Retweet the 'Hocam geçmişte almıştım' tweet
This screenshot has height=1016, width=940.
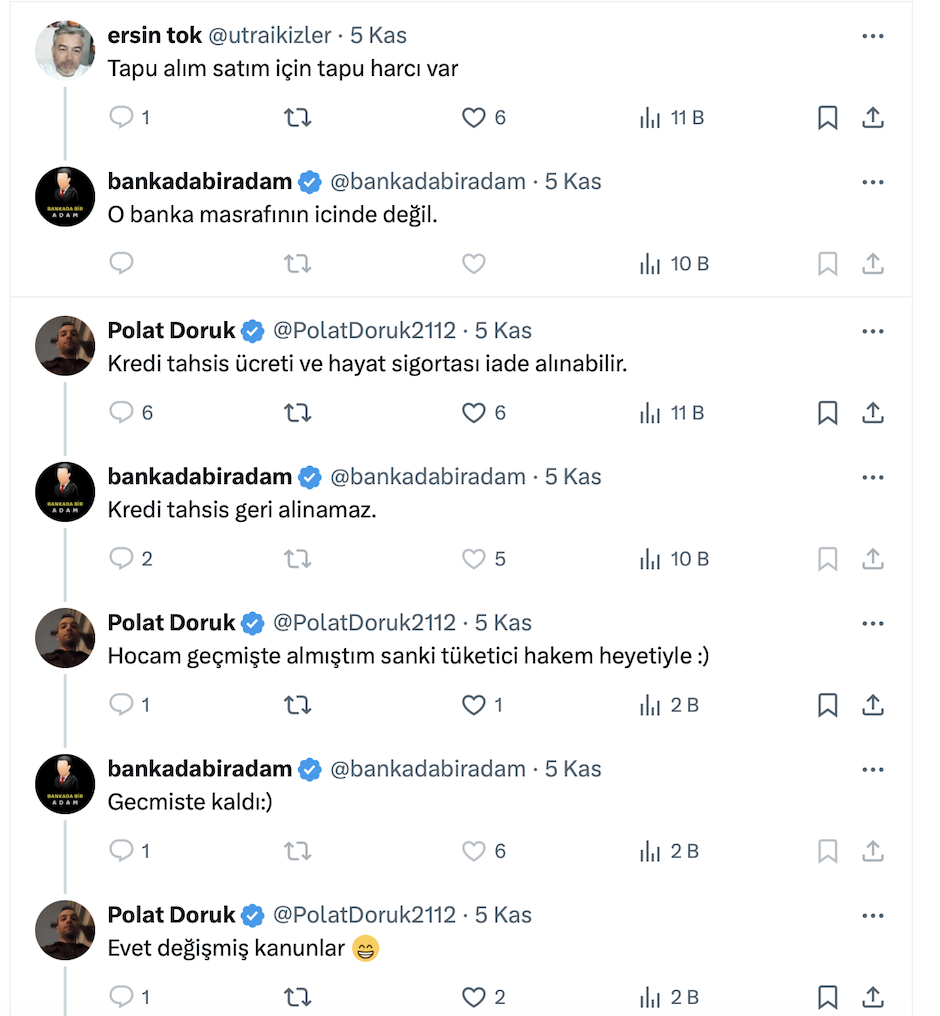[x=298, y=705]
